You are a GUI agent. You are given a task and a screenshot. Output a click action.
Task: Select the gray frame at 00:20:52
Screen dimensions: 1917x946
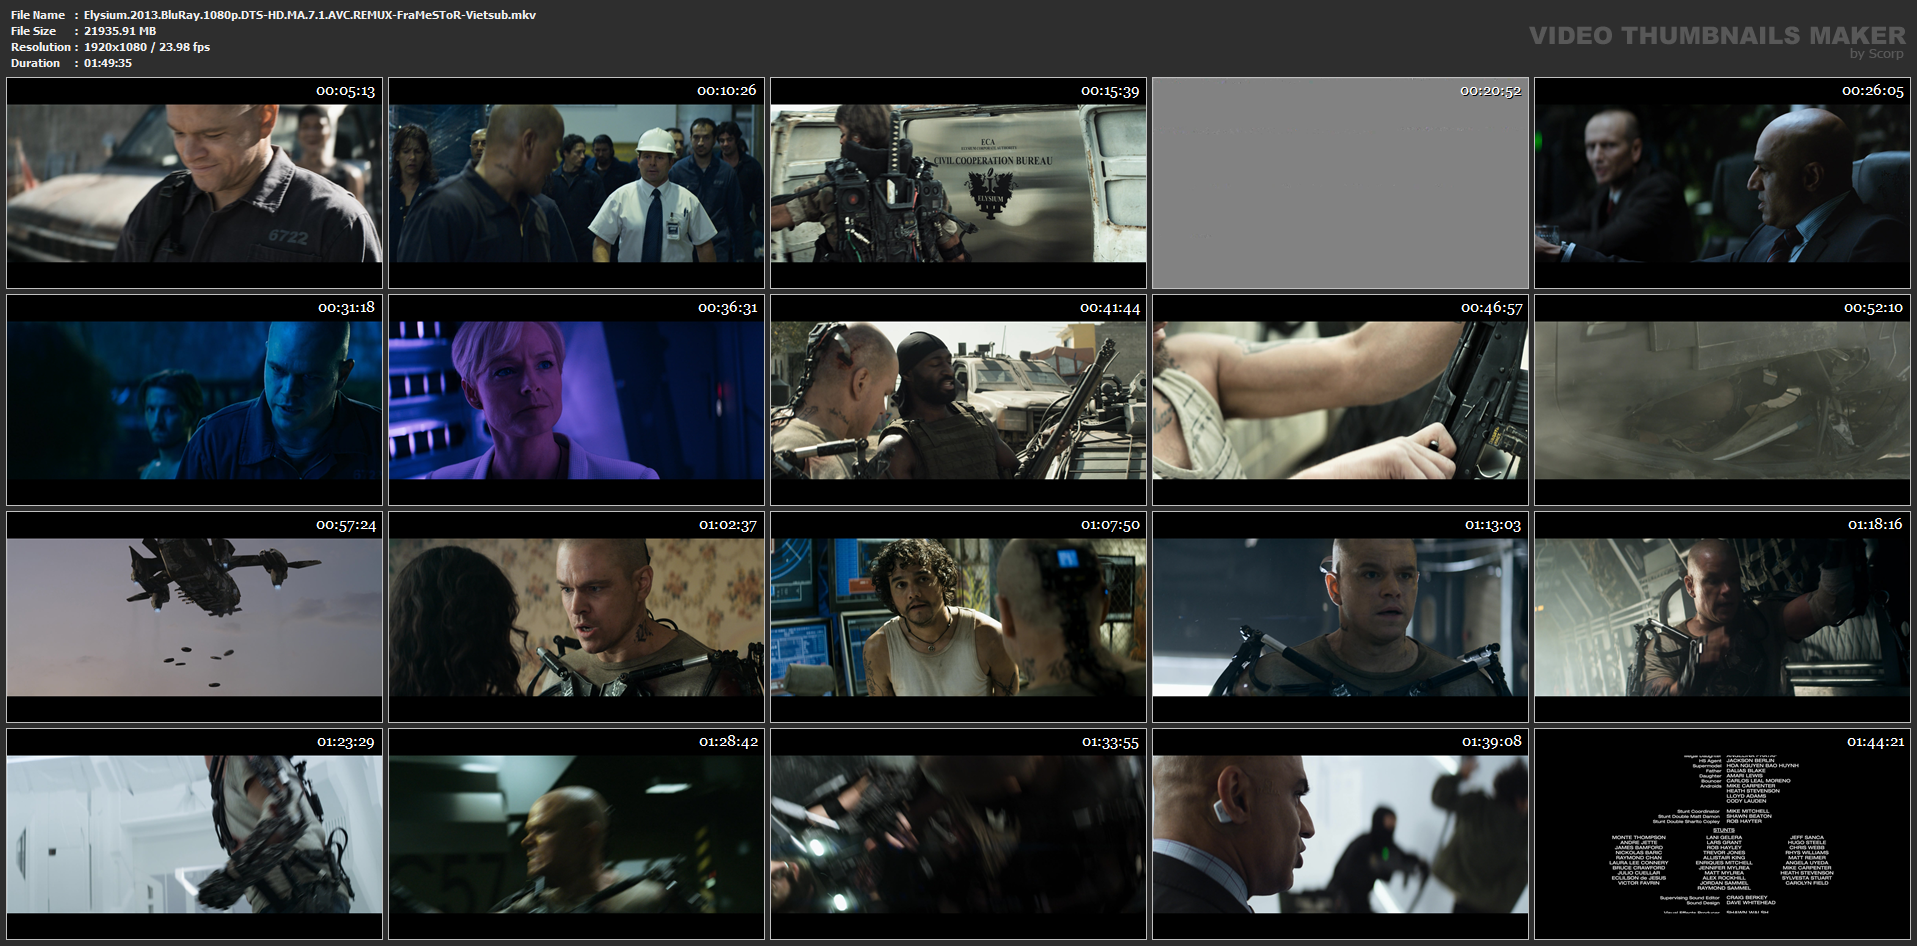coord(1341,183)
